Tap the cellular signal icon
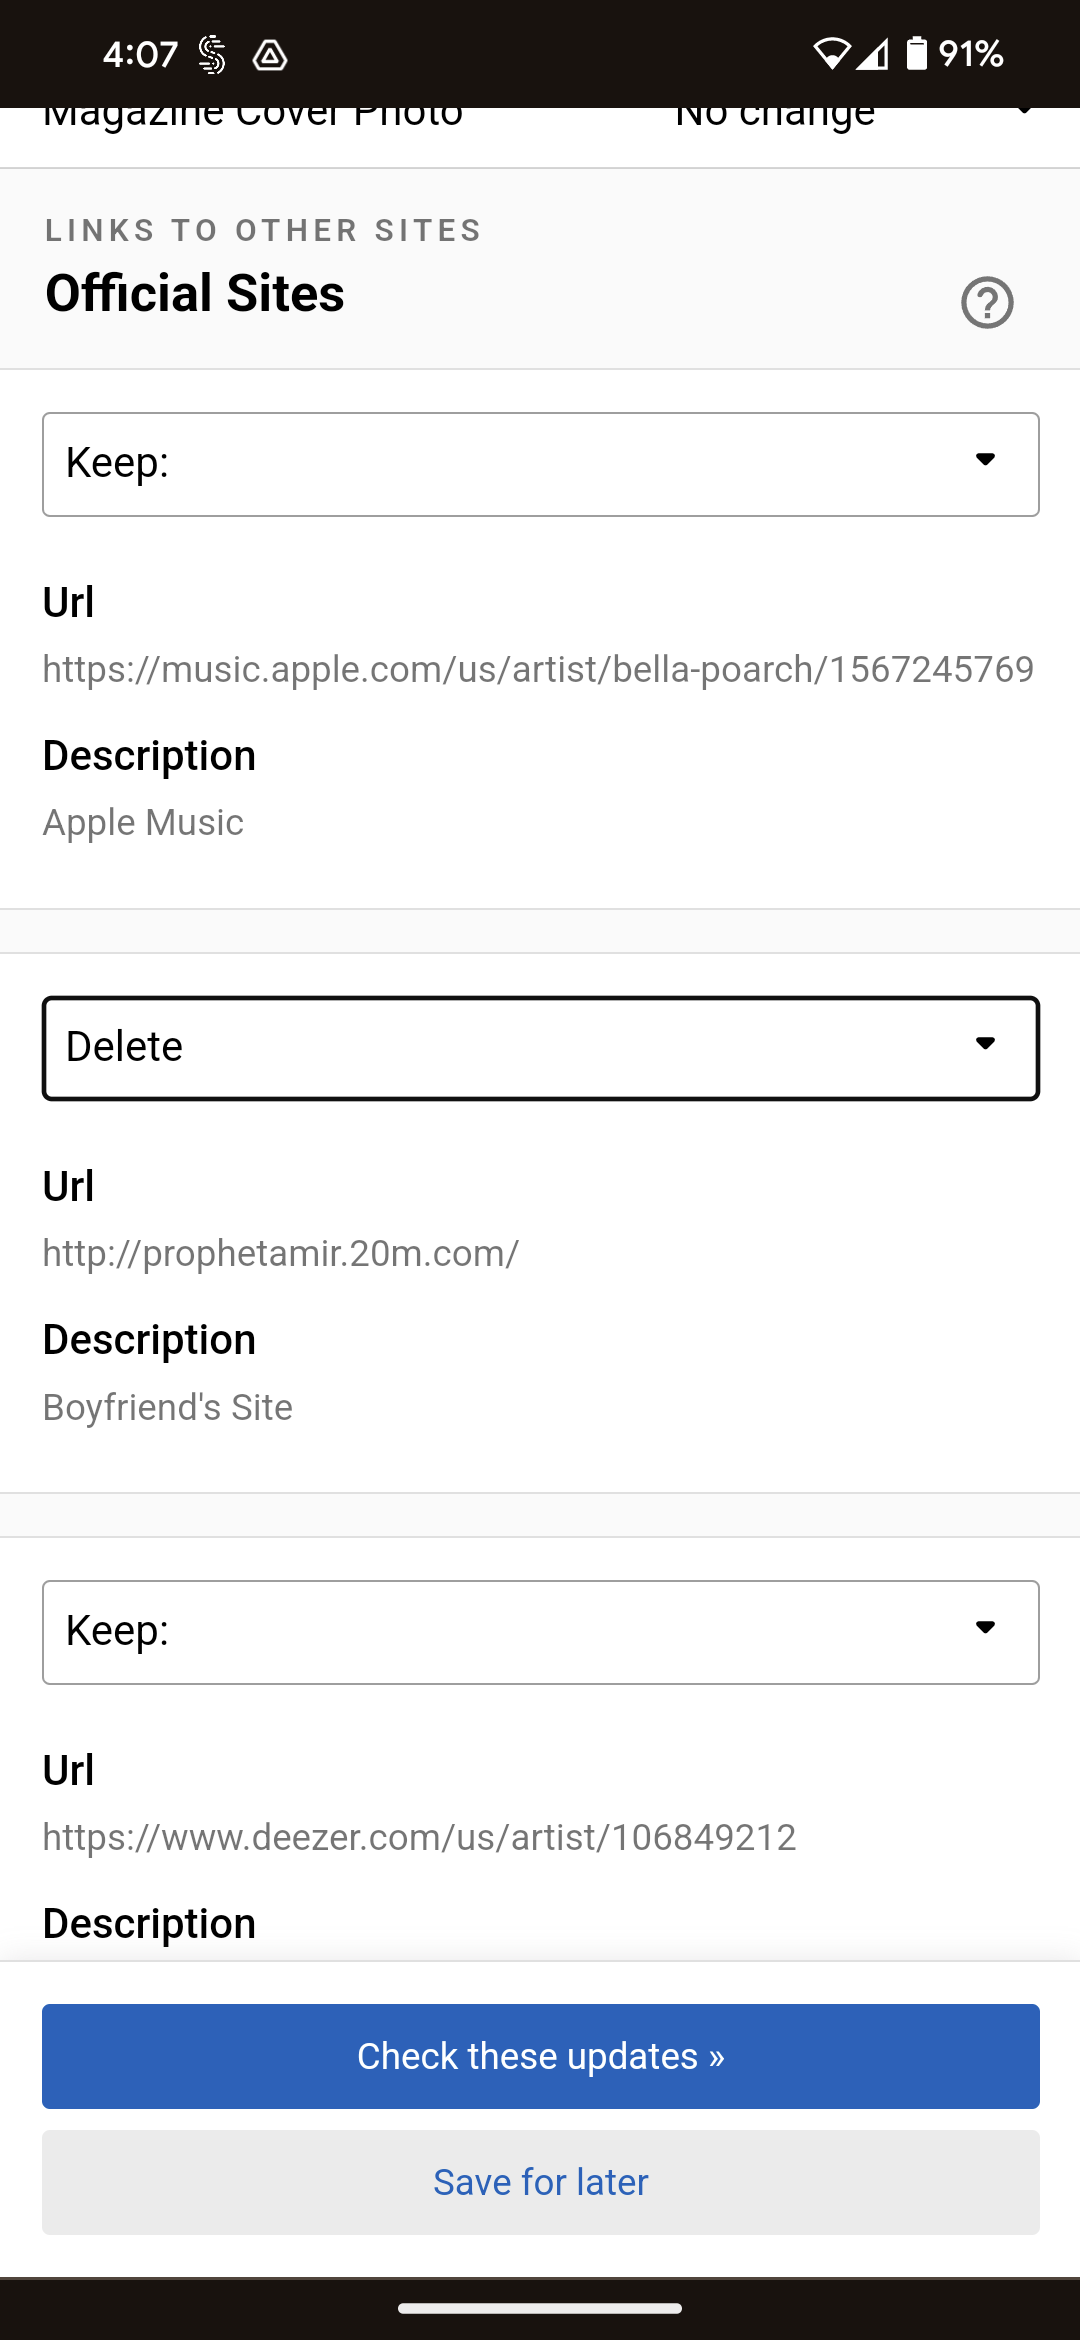1080x2340 pixels. point(872,53)
